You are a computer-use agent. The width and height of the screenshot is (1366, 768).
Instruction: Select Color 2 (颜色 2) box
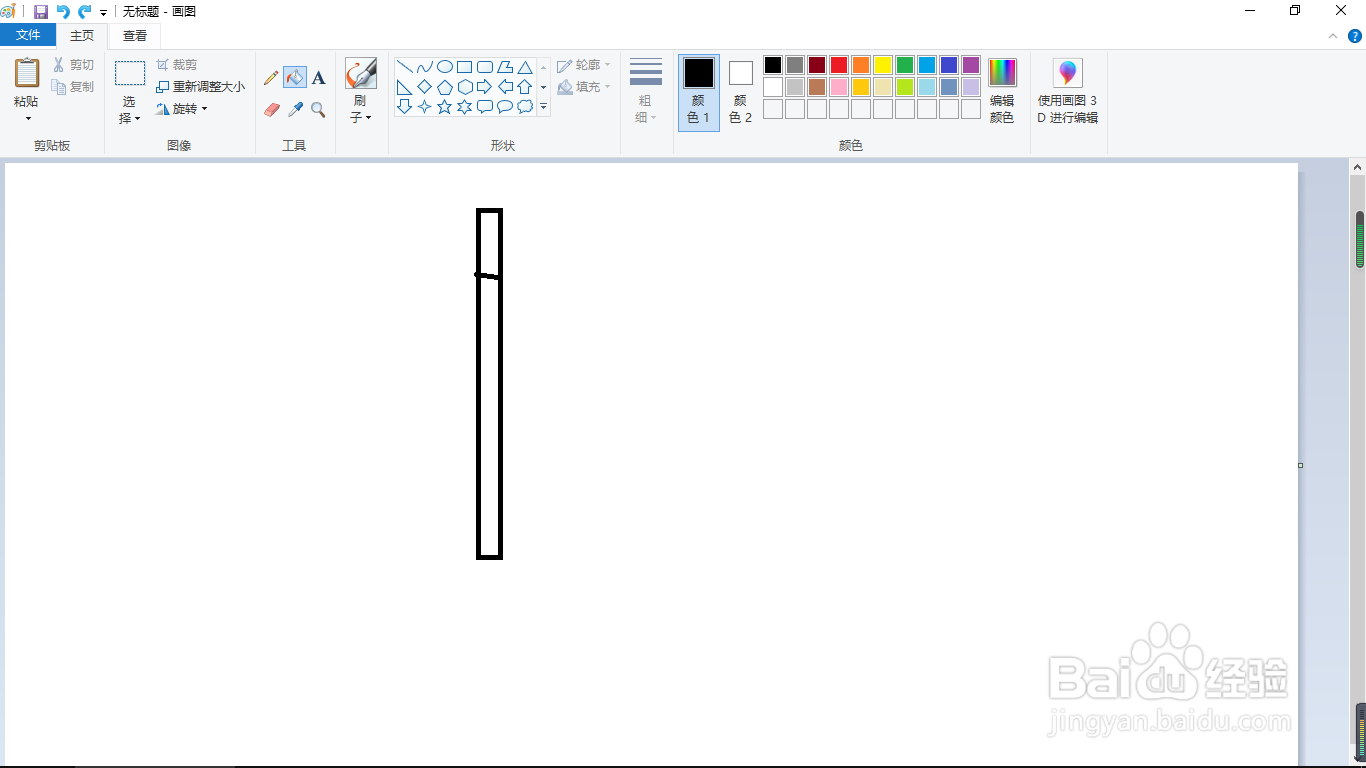click(x=741, y=92)
